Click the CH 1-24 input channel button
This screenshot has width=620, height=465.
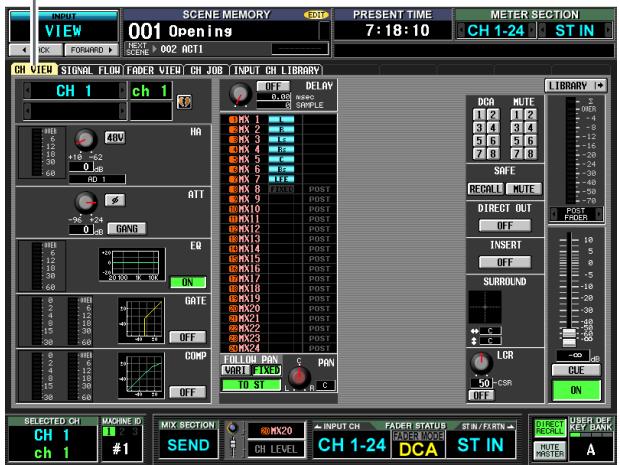tap(352, 444)
